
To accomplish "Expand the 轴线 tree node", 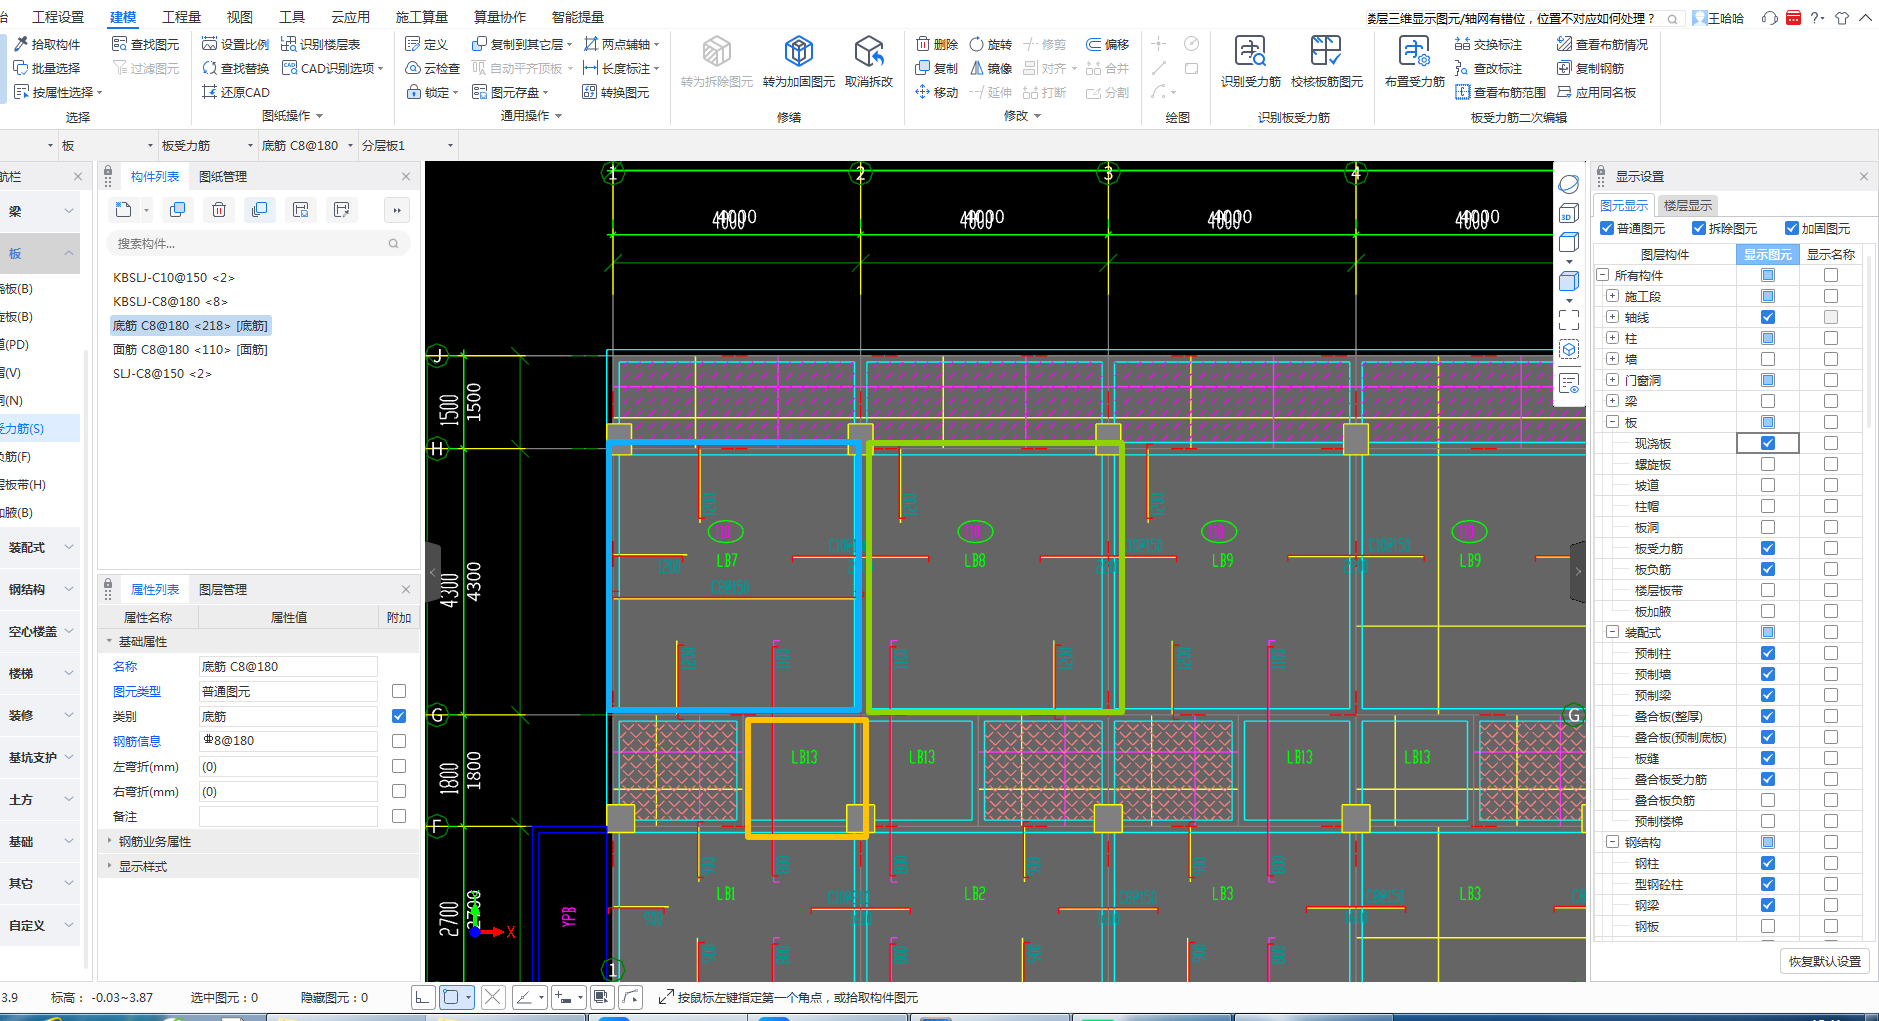I will (1612, 317).
